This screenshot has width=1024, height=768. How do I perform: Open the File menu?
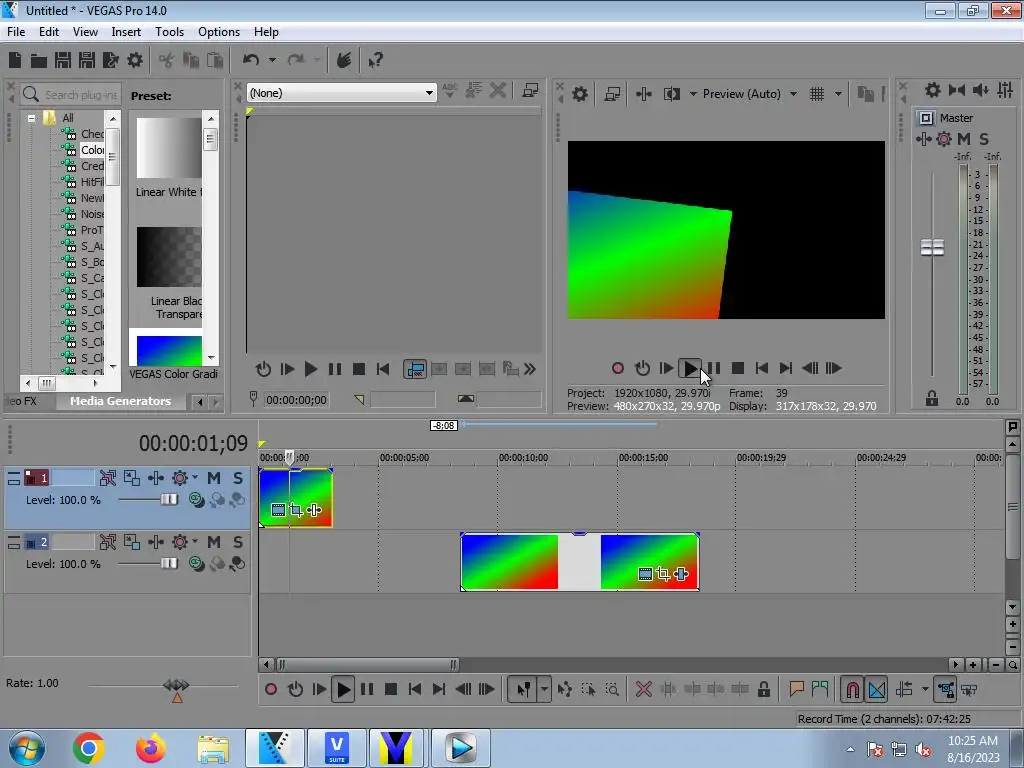pyautogui.click(x=16, y=32)
